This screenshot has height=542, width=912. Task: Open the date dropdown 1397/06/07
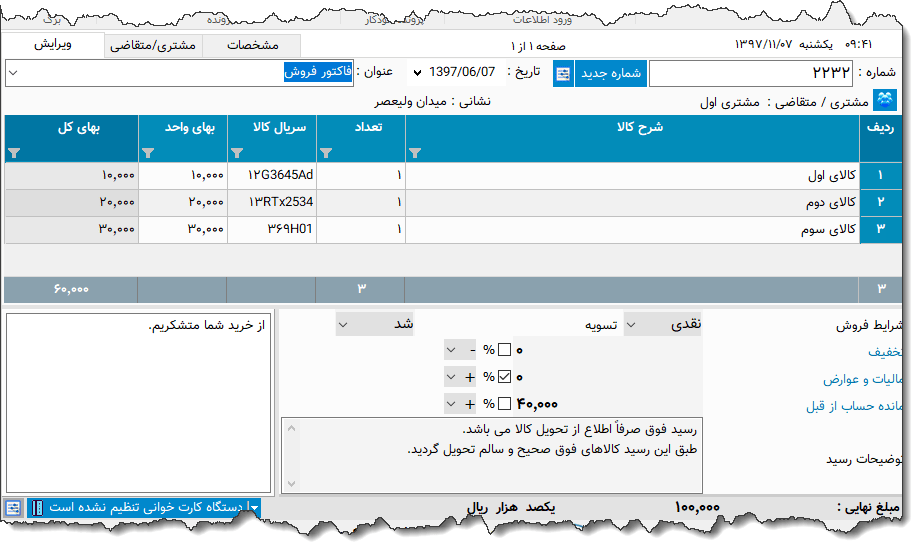[417, 73]
